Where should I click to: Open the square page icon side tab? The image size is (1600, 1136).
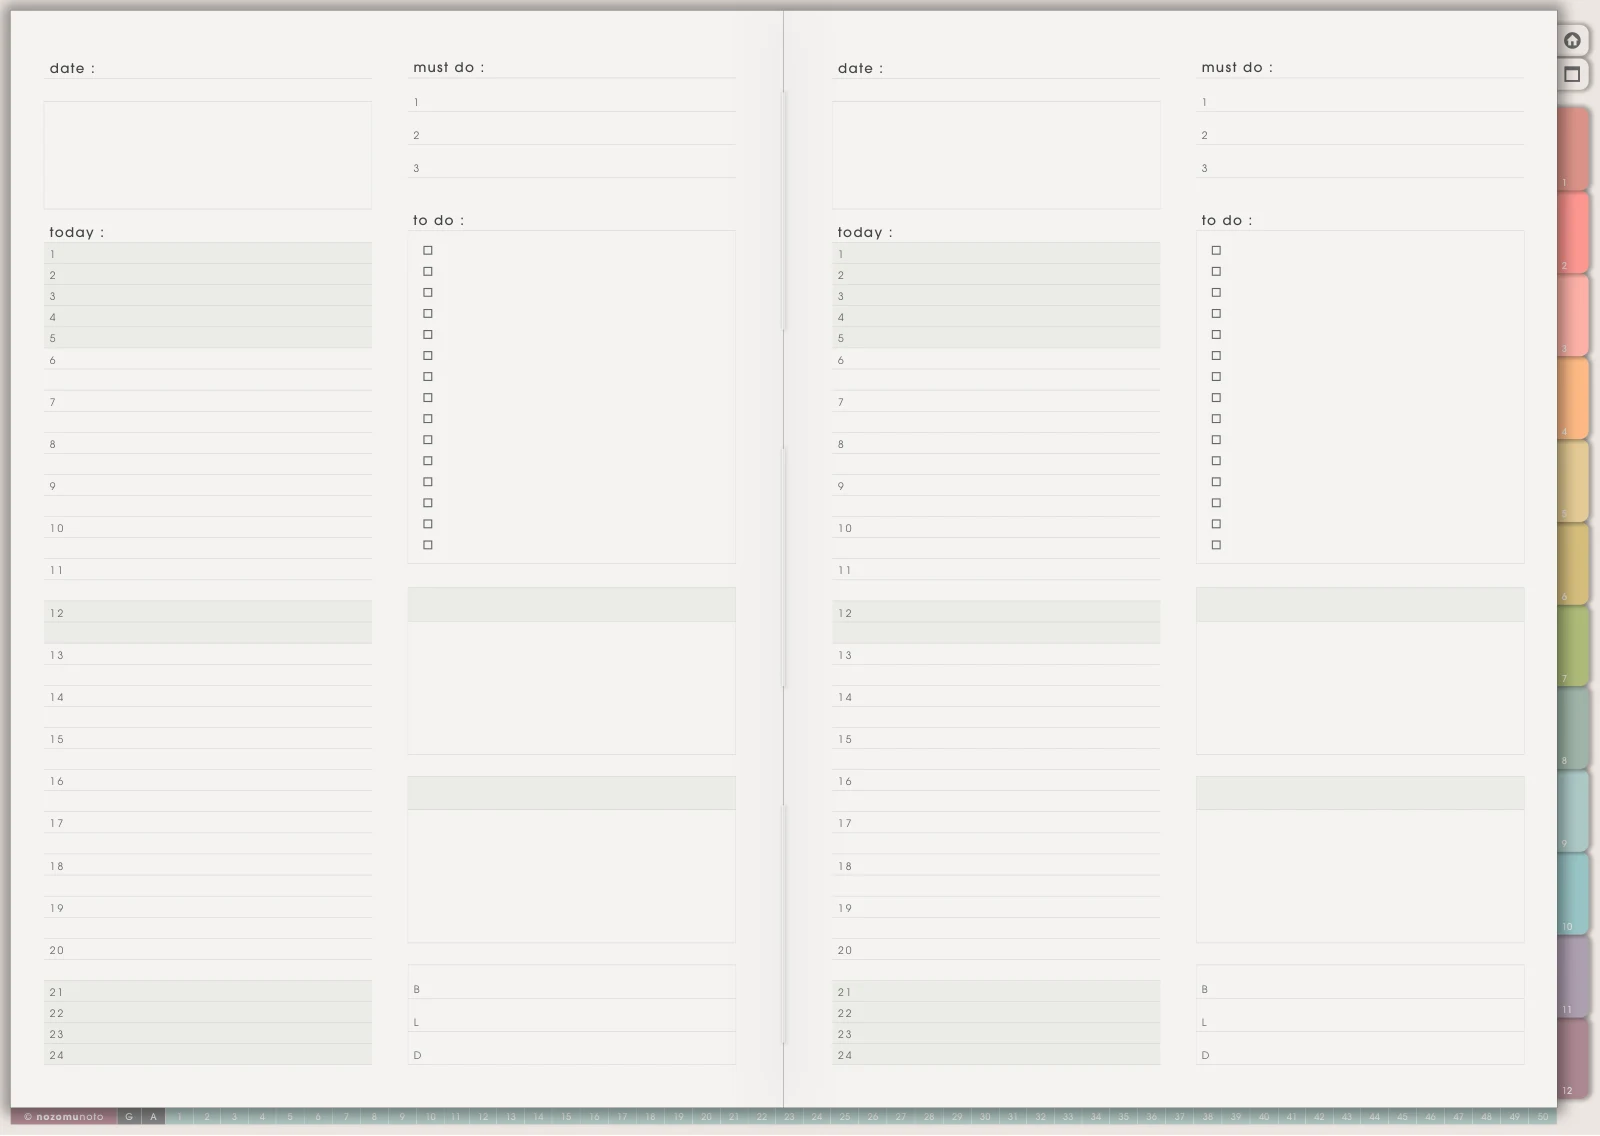[x=1572, y=74]
